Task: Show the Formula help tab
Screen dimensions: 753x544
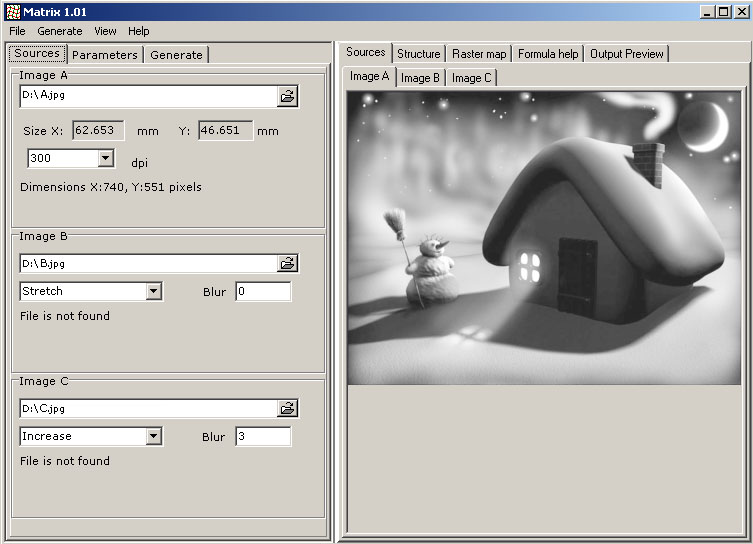Action: pyautogui.click(x=548, y=54)
